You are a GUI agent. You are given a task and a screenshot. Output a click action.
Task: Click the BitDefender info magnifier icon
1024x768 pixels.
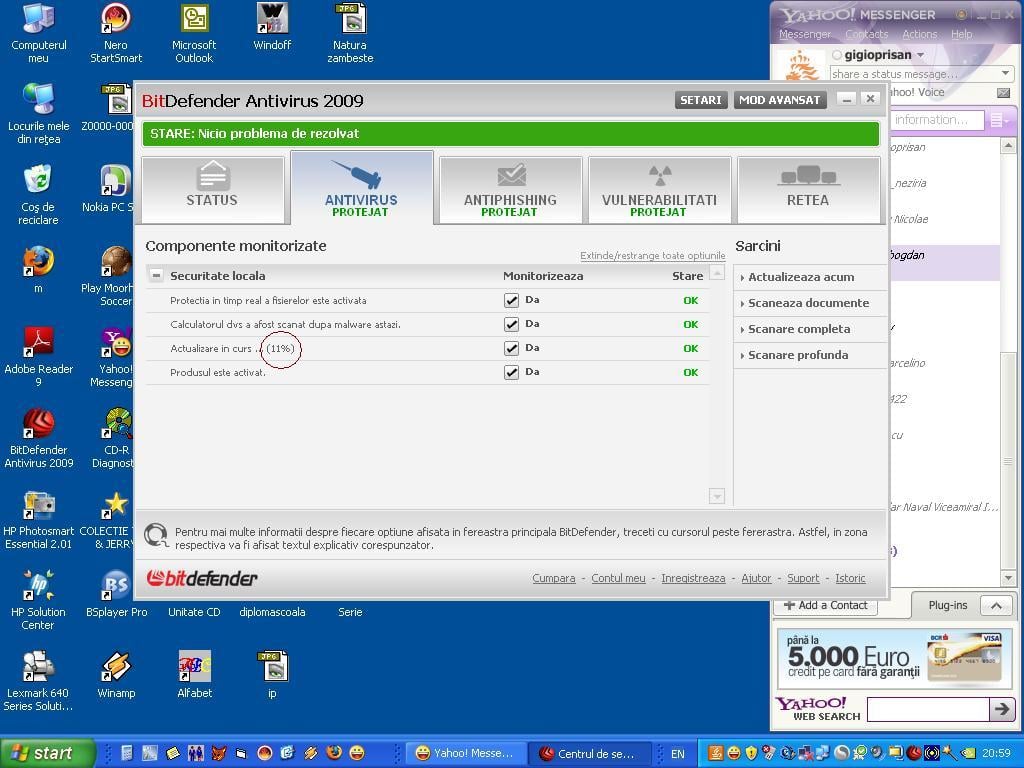point(156,536)
